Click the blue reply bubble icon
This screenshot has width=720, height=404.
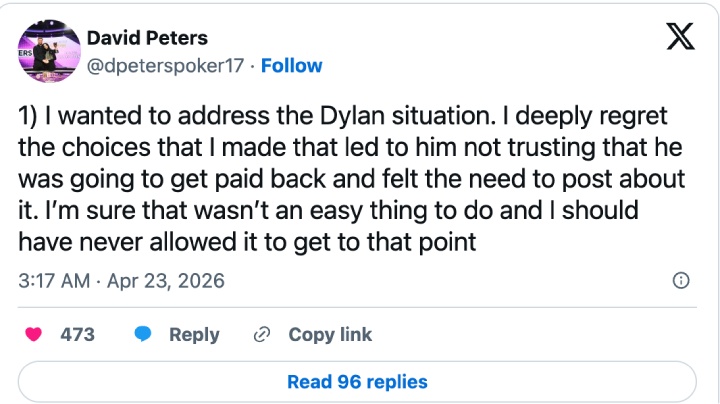tap(143, 335)
